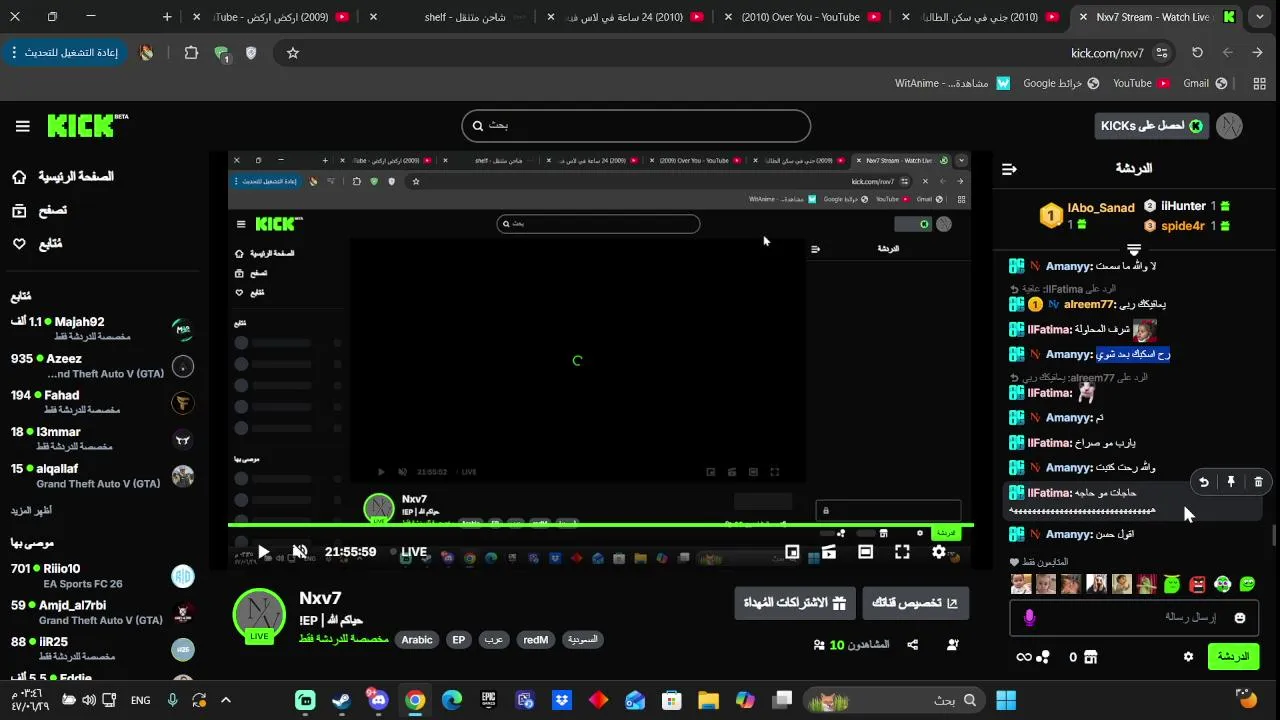1280x720 pixels.
Task: Click in the Kick search field
Action: tap(636, 126)
